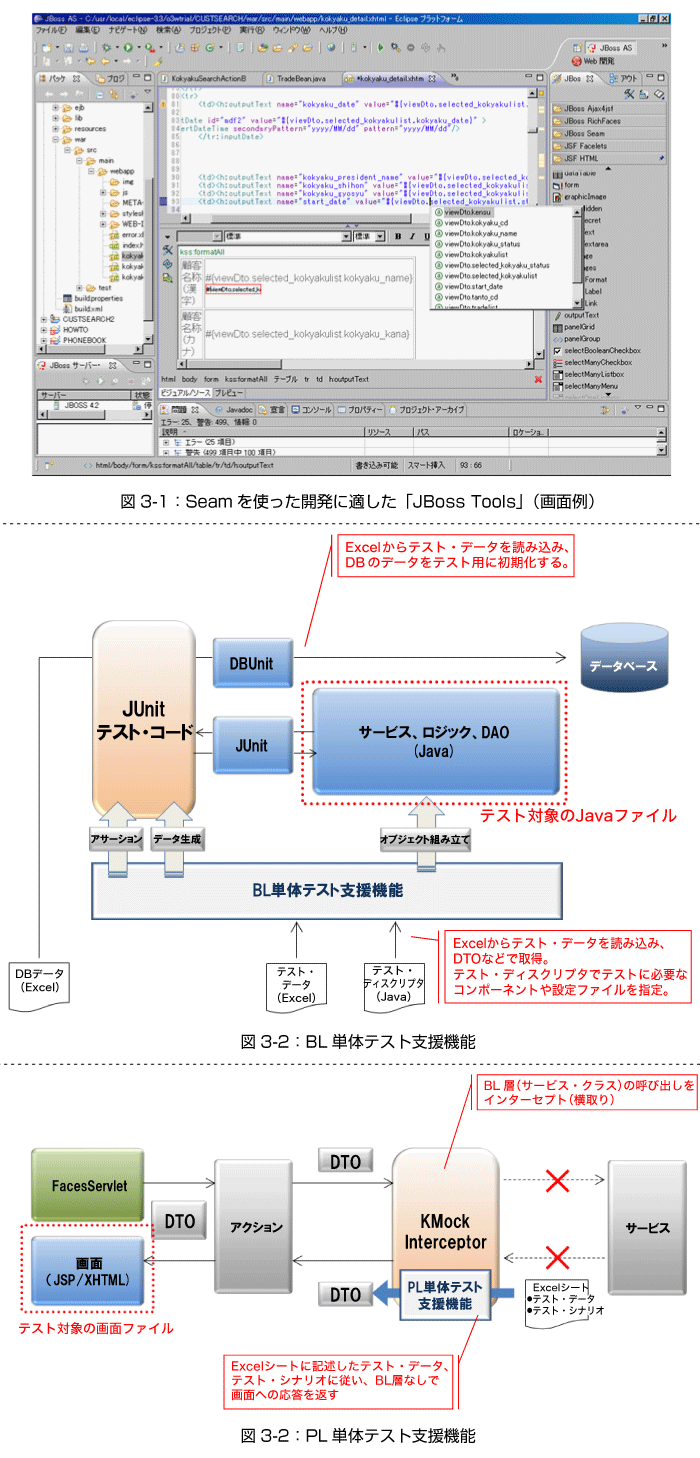Expand the ejb folder in package tree

[55, 107]
